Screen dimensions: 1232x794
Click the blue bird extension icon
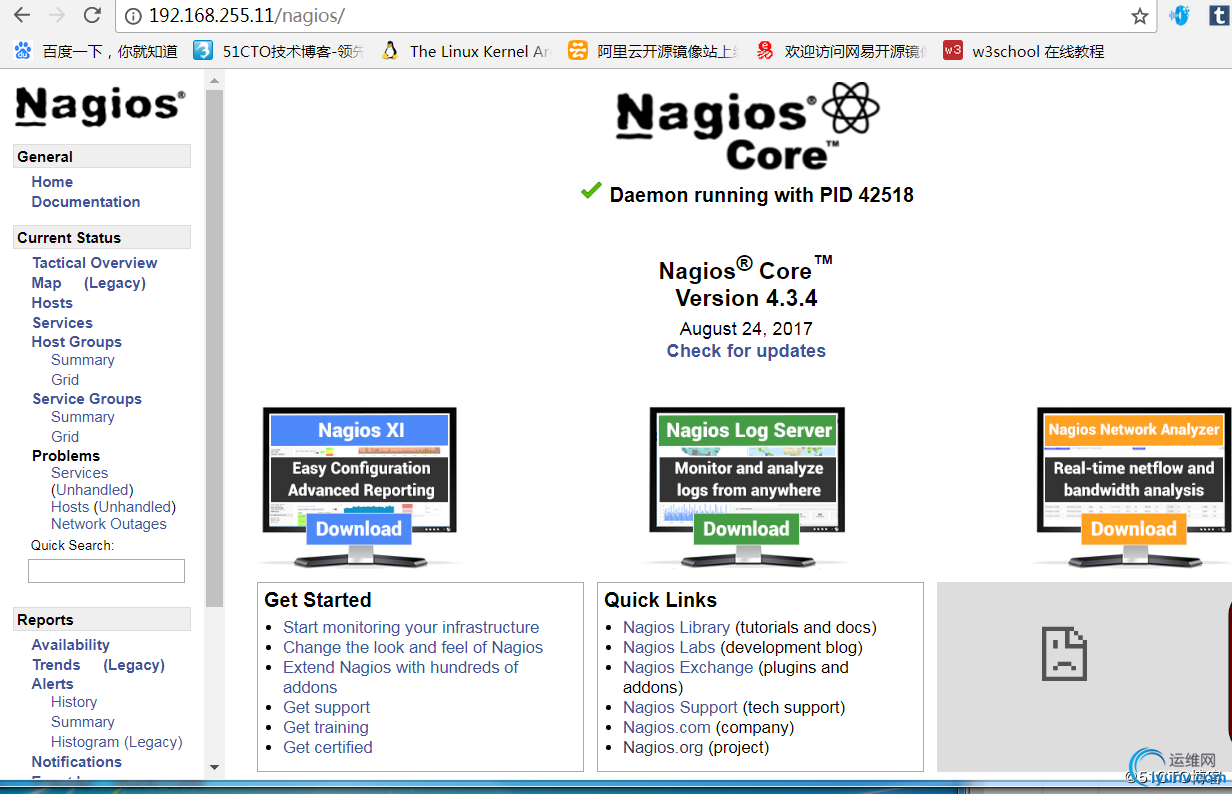[1180, 16]
